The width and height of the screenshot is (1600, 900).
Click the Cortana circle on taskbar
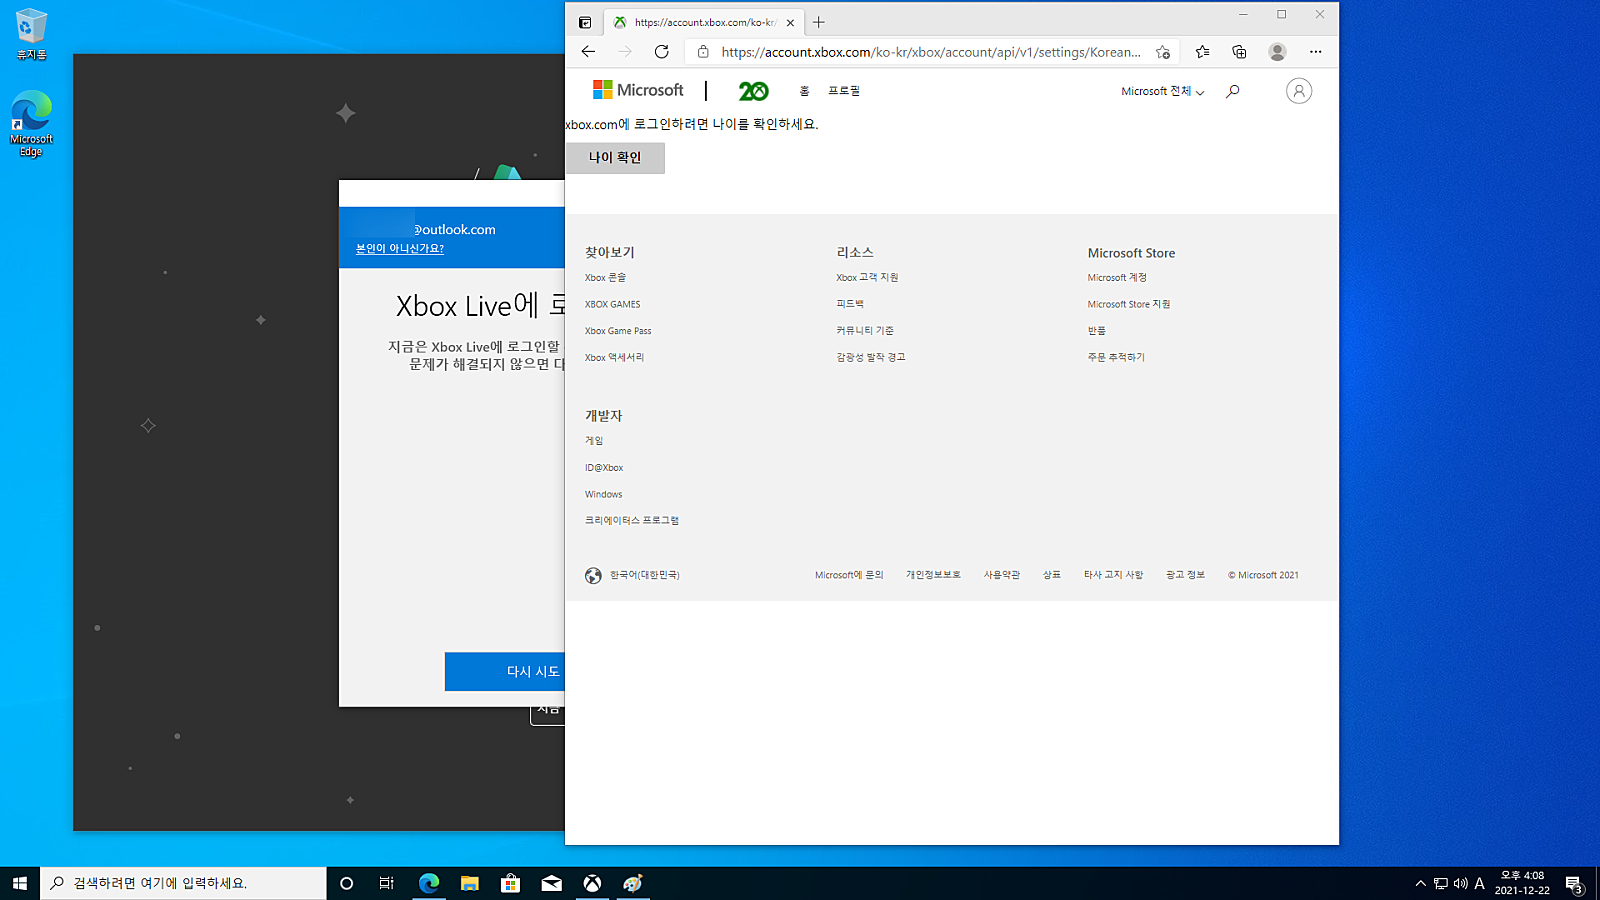click(x=346, y=883)
